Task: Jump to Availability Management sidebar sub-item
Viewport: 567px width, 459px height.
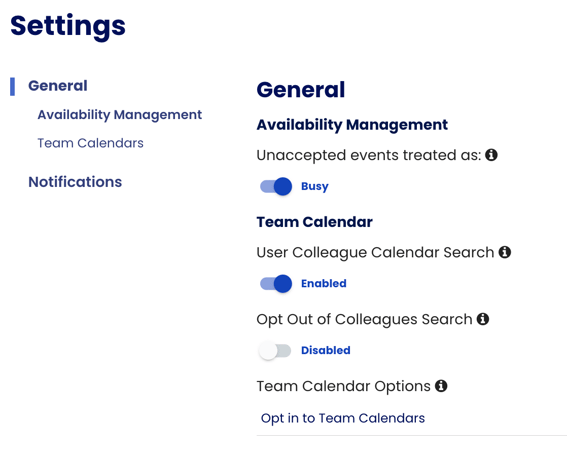Action: pos(120,115)
